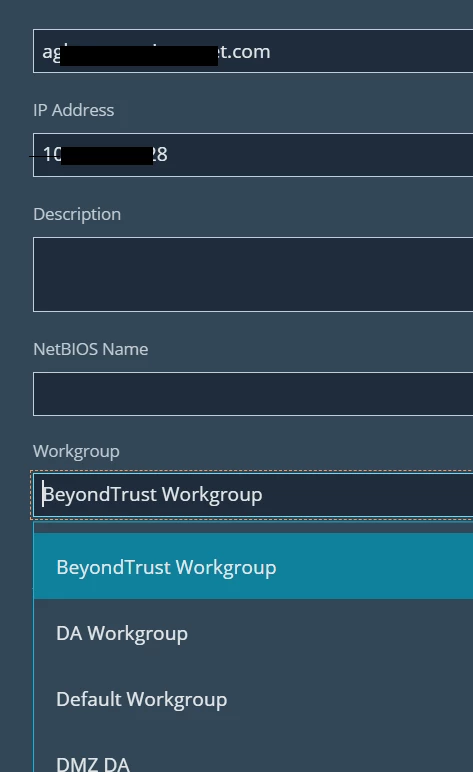The width and height of the screenshot is (473, 772).
Task: Pick the DMZ DA entry
Action: pos(253,753)
